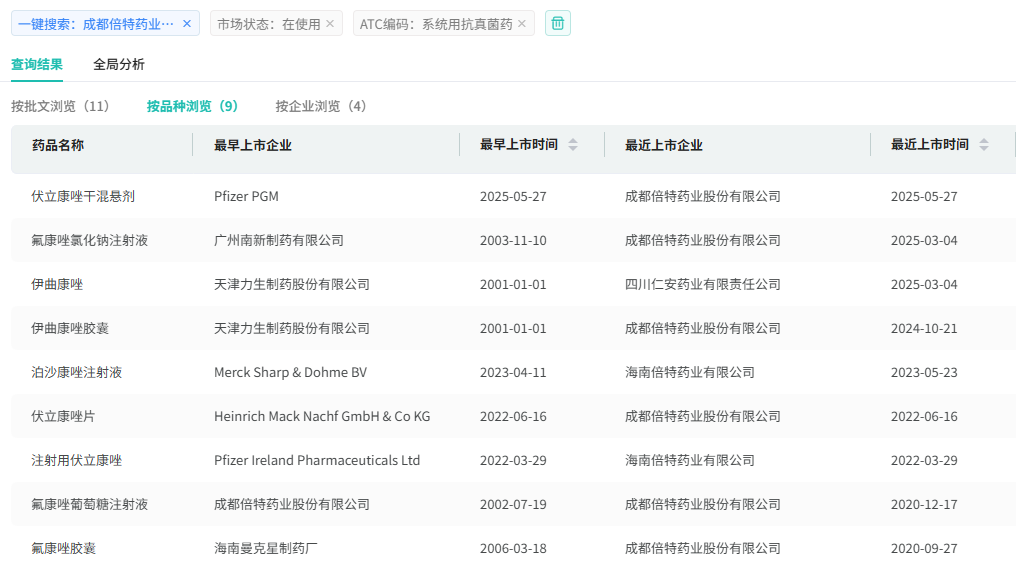Click the 药品名称 column header

click(x=58, y=145)
